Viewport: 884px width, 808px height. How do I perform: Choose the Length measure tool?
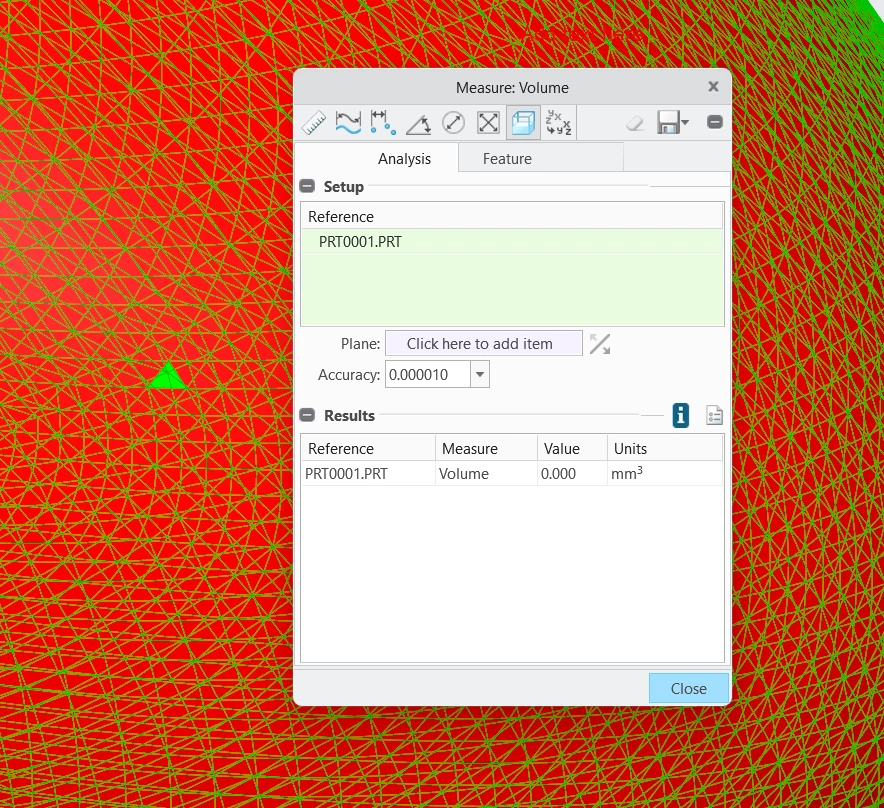348,122
